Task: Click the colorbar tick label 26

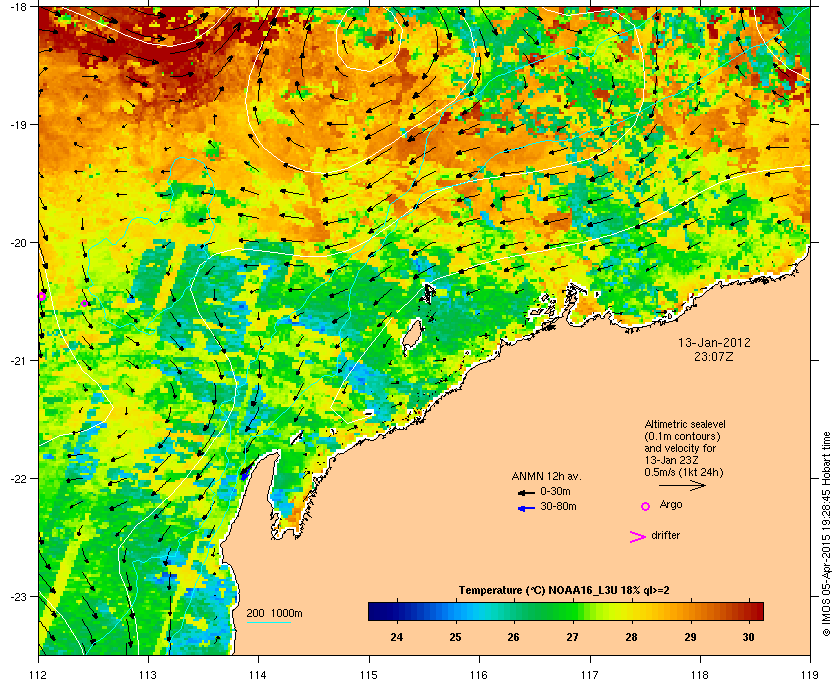Action: click(x=514, y=637)
